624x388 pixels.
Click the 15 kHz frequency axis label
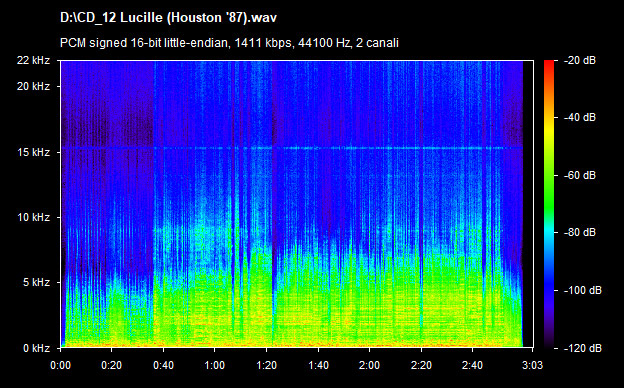33,152
